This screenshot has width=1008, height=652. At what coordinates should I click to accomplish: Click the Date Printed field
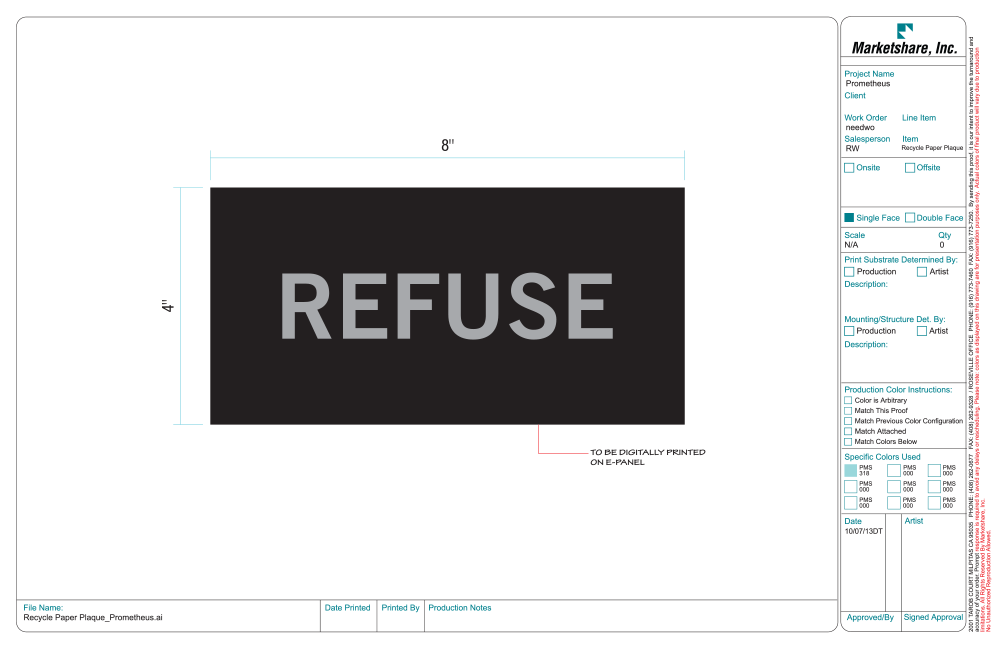pos(348,616)
